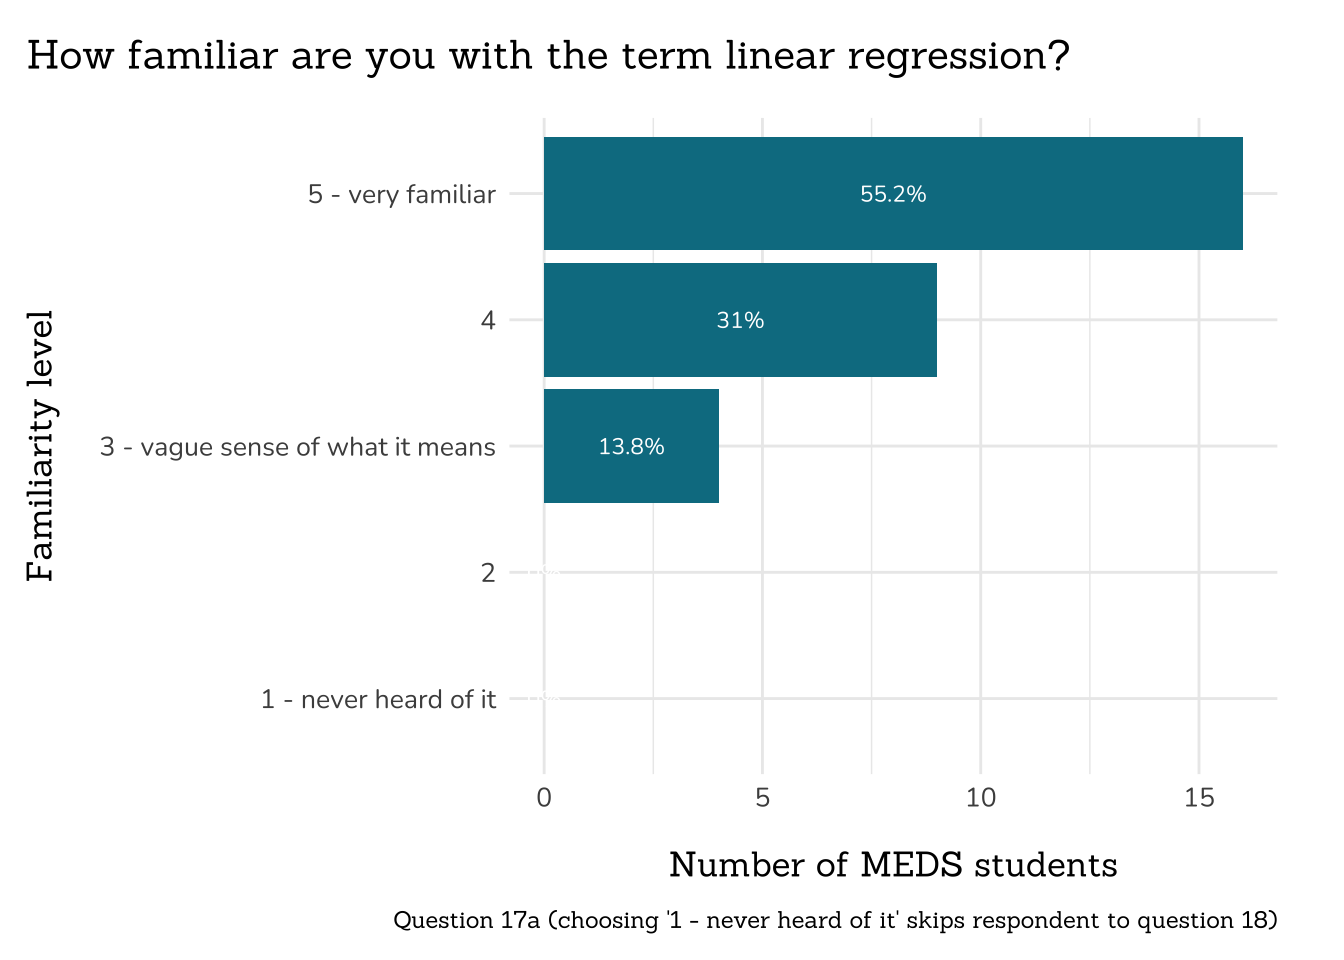Click the '1 - never heard of it' label
The image size is (1344, 960).
pyautogui.click(x=378, y=699)
